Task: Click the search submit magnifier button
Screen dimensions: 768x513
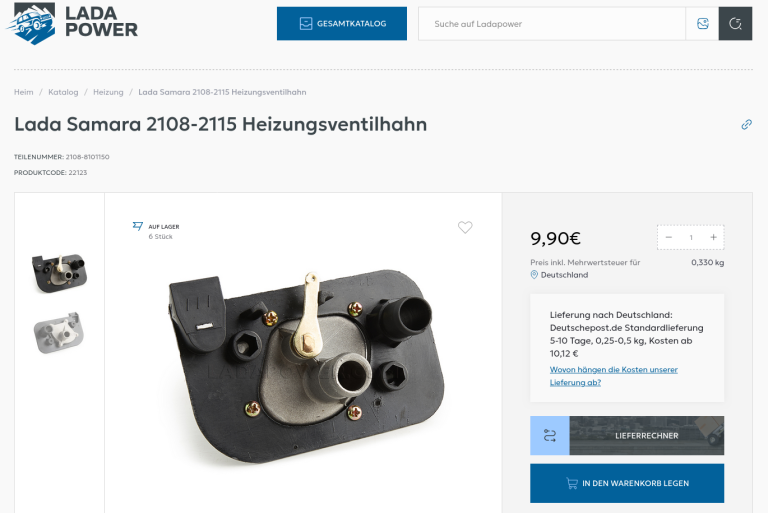Action: click(x=735, y=24)
